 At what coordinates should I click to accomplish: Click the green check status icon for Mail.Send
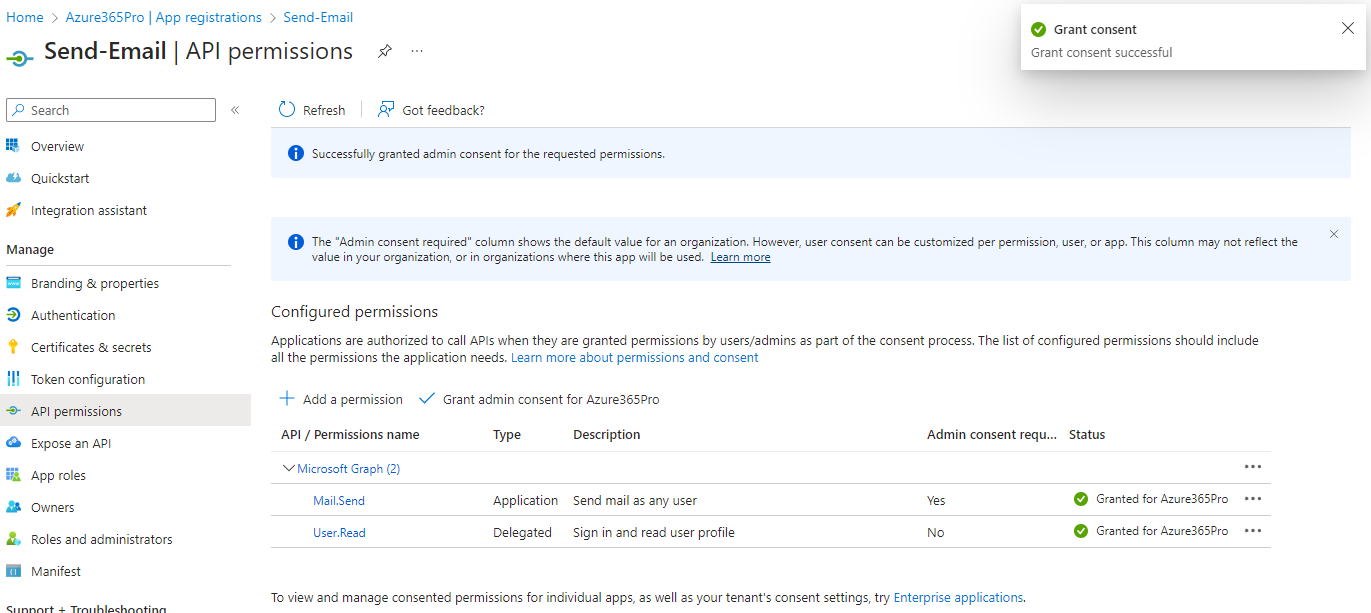[x=1081, y=499]
